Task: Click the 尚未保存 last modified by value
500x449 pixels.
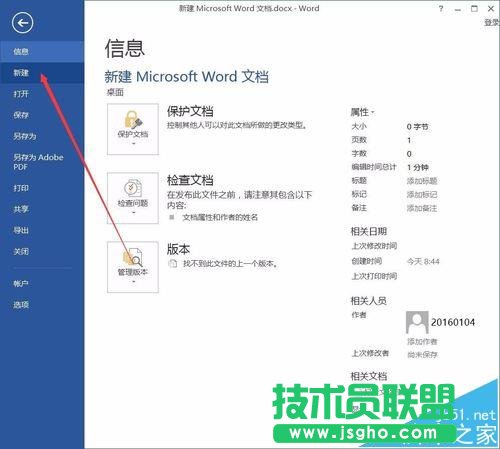Action: coord(422,355)
